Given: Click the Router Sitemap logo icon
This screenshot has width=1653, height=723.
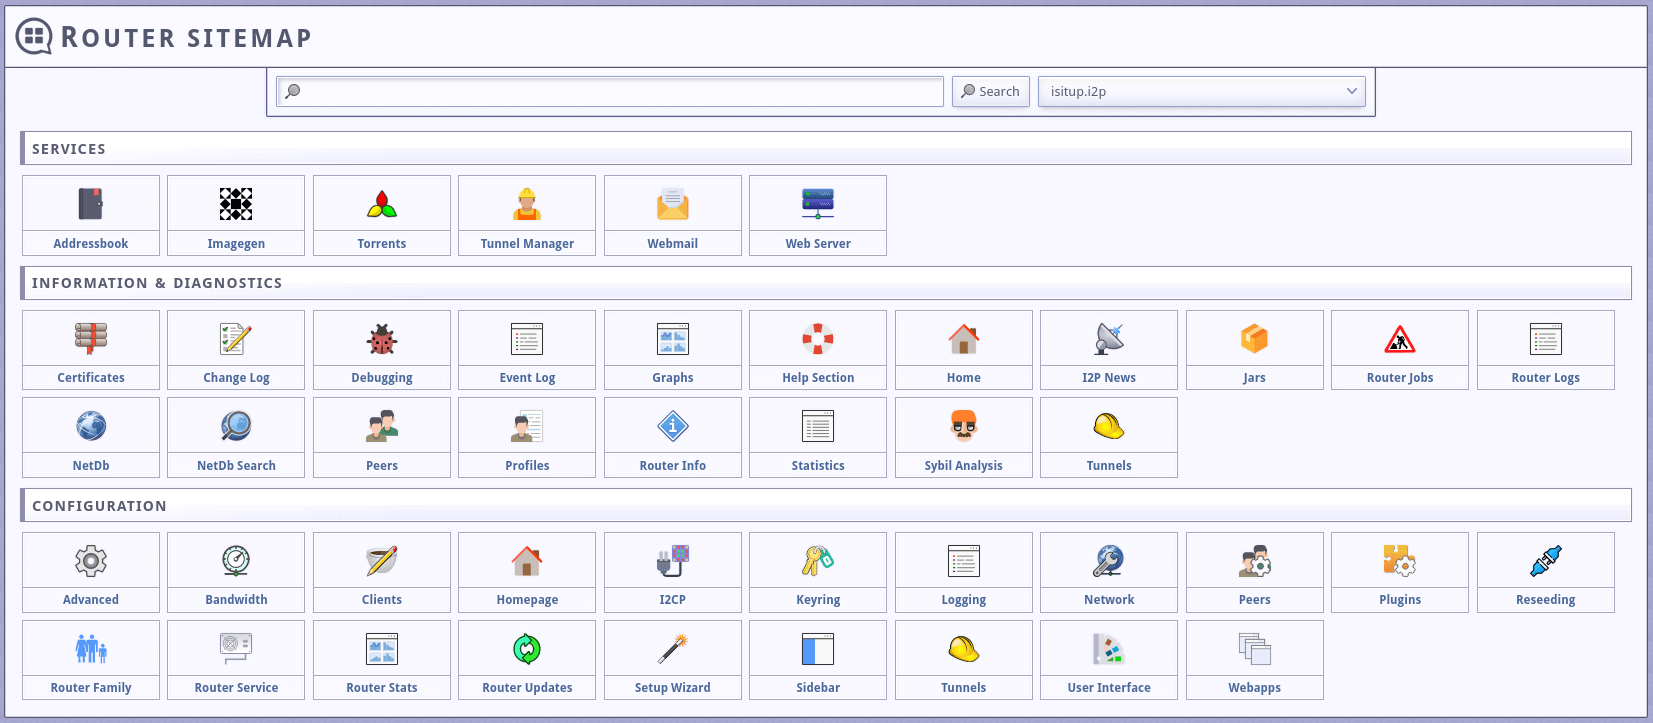Looking at the screenshot, I should click(34, 37).
